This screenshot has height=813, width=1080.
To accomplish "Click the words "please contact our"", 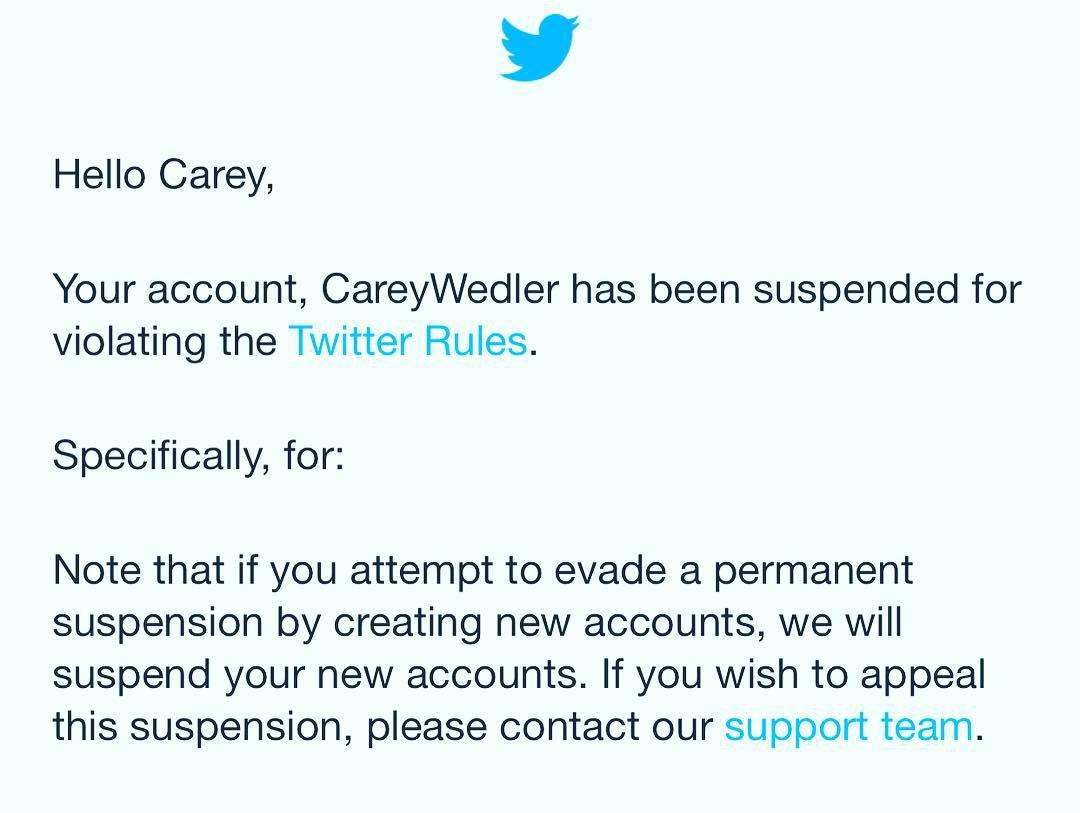I will (x=540, y=726).
